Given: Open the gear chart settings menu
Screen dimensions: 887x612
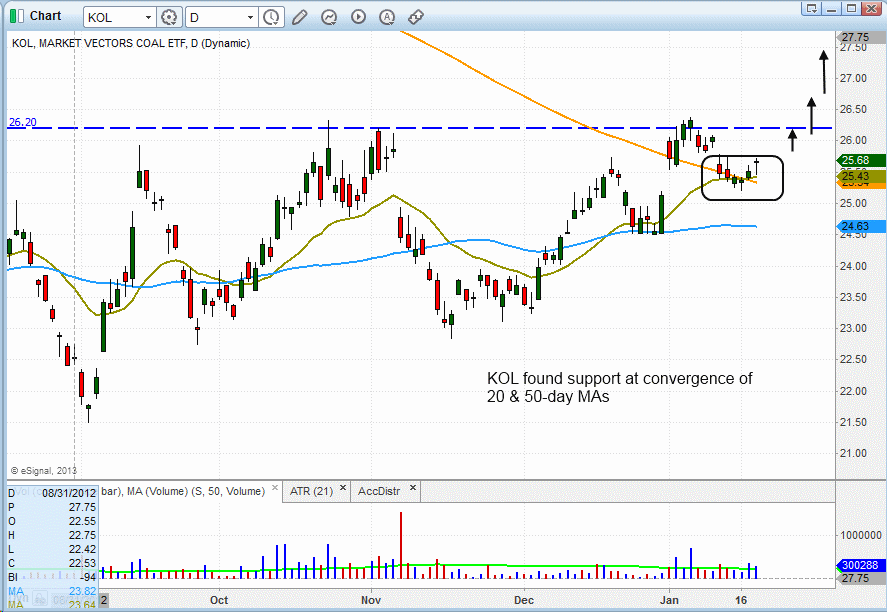Looking at the screenshot, I should point(169,17).
